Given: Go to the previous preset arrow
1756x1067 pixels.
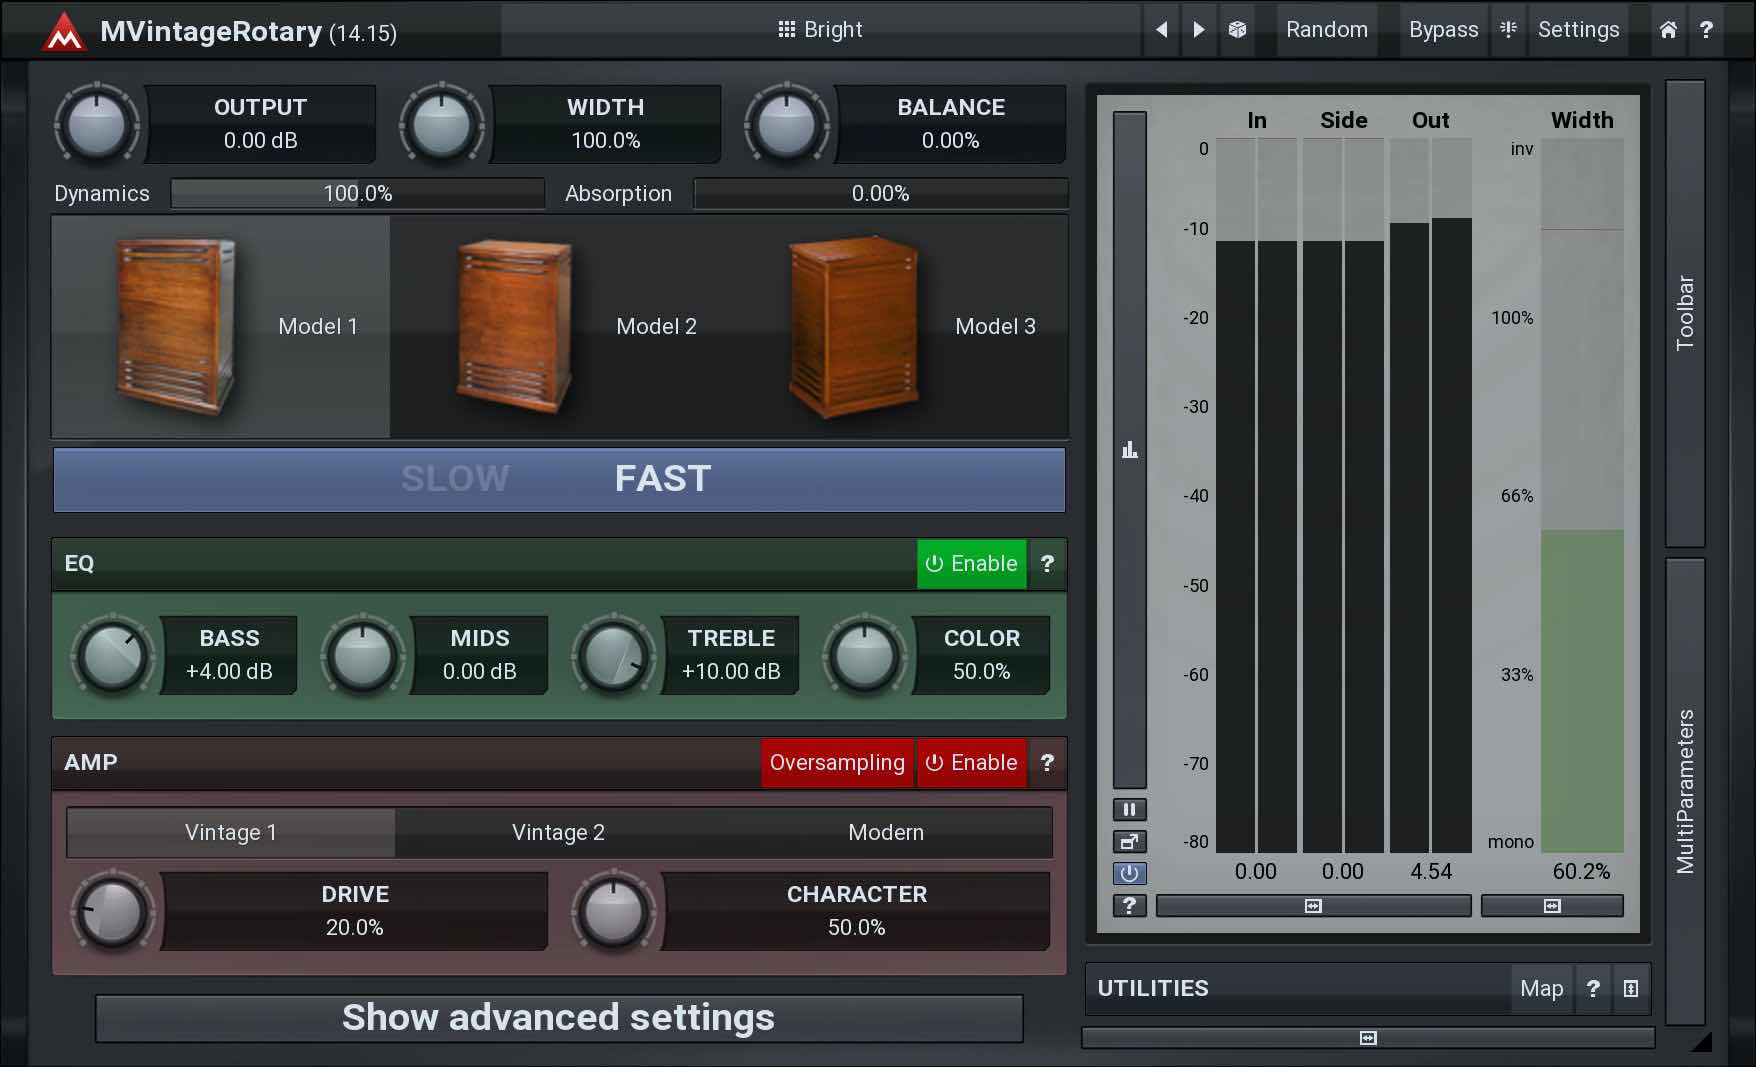Looking at the screenshot, I should coord(1161,30).
